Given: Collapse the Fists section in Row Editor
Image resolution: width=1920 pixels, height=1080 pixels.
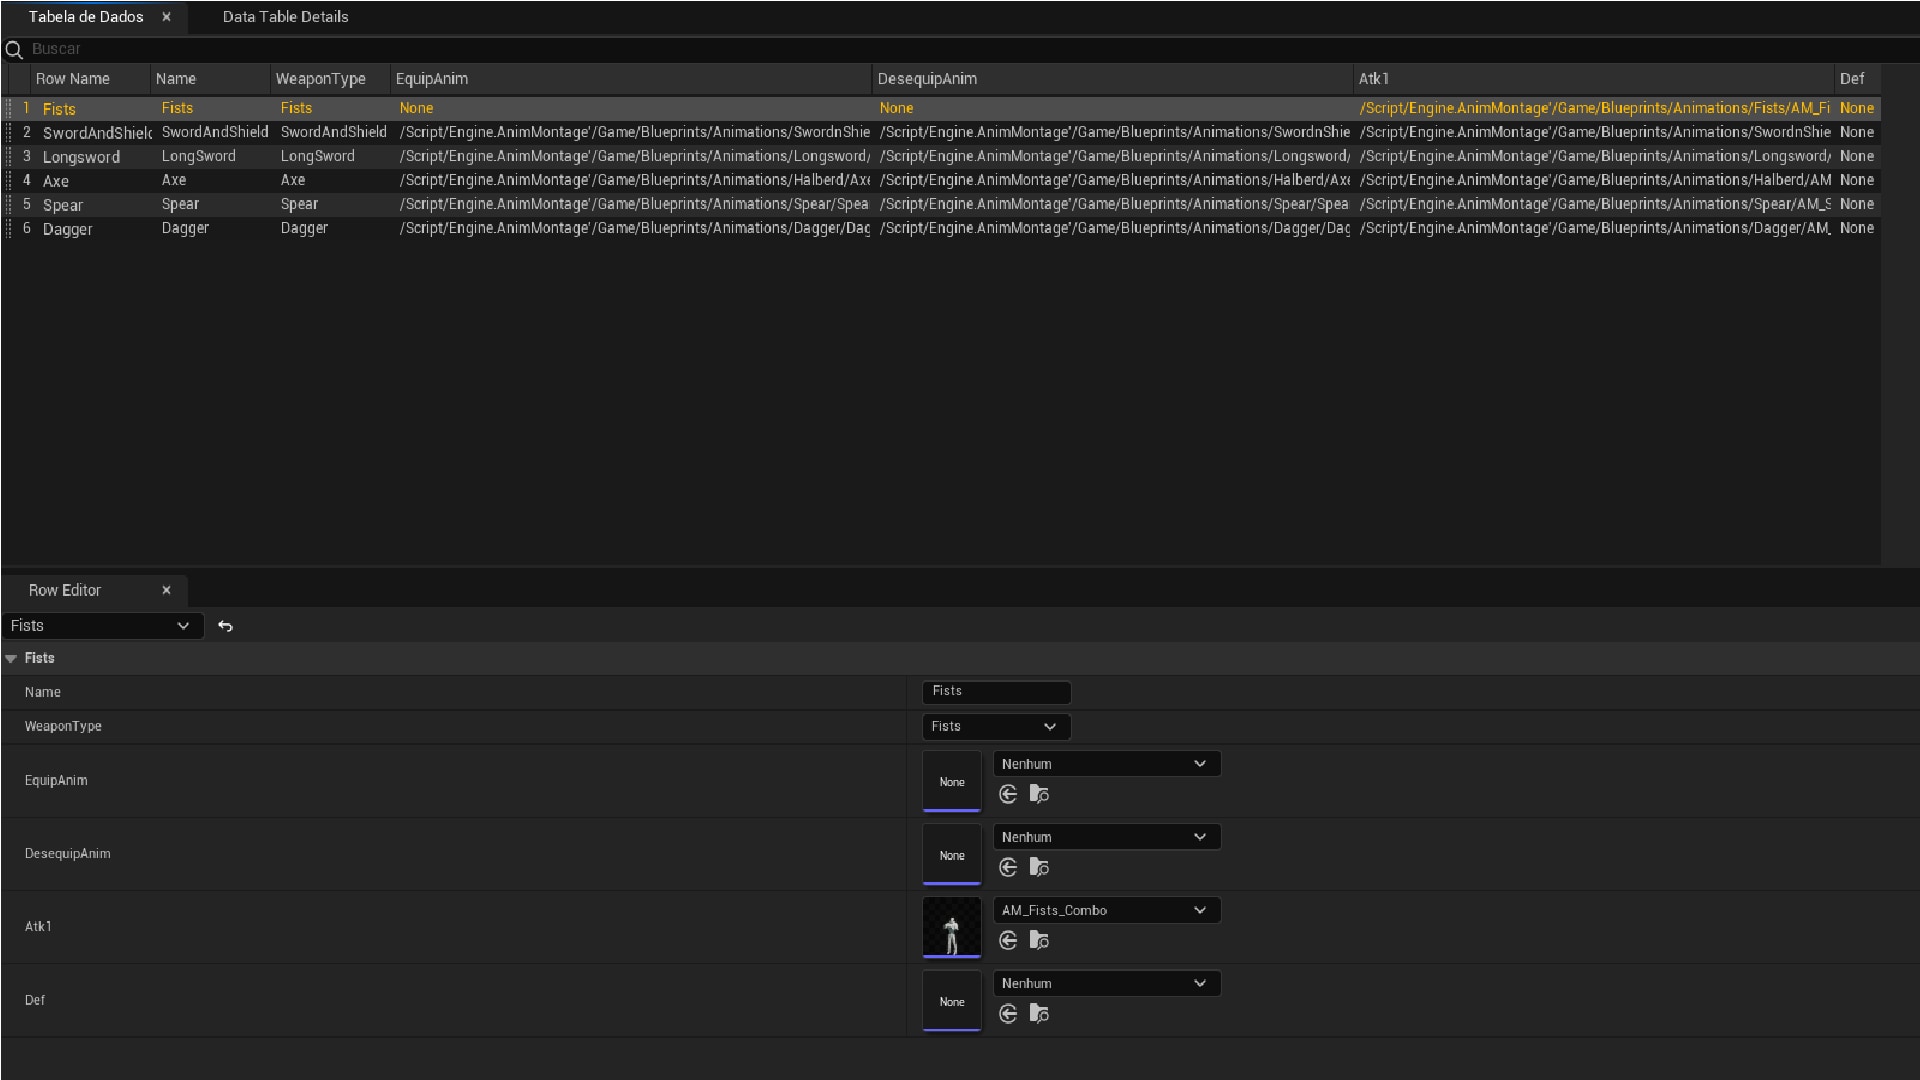Looking at the screenshot, I should [11, 658].
